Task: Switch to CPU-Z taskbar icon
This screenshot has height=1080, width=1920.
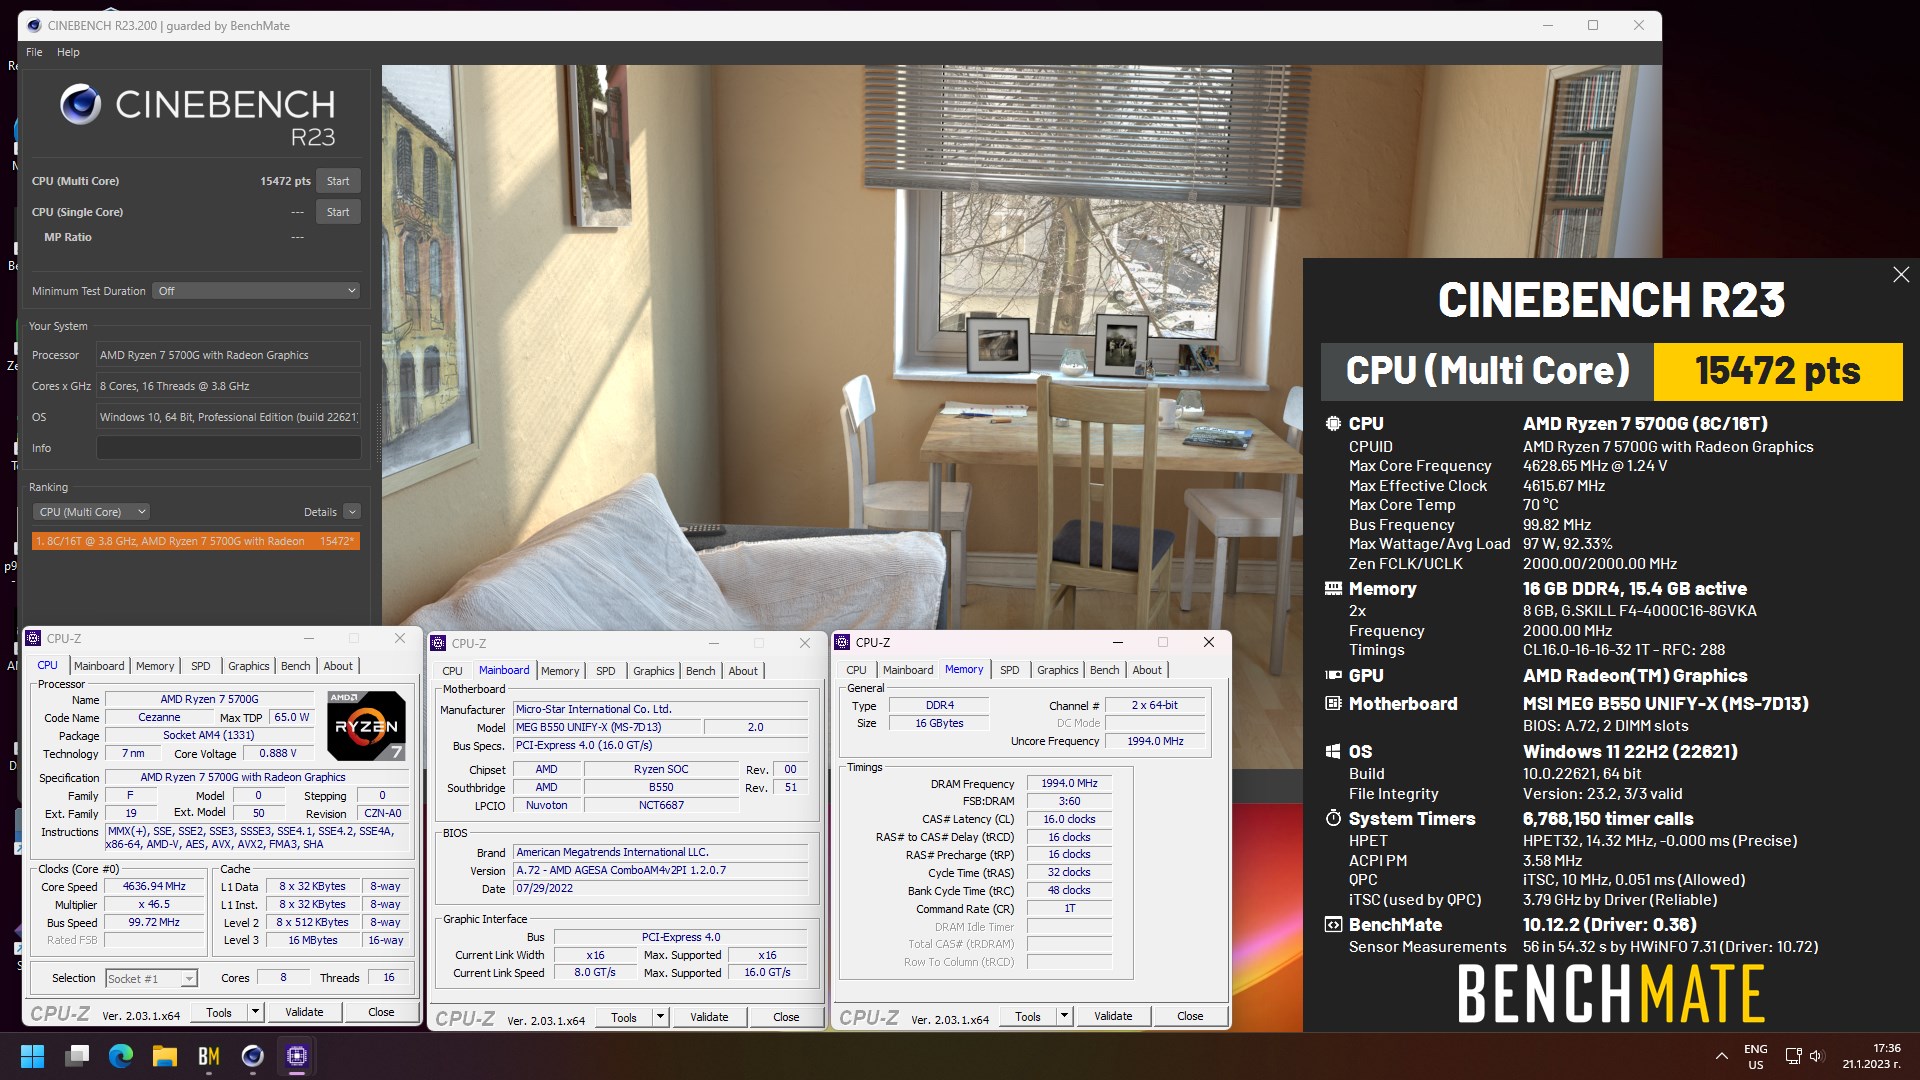Action: pyautogui.click(x=297, y=1056)
